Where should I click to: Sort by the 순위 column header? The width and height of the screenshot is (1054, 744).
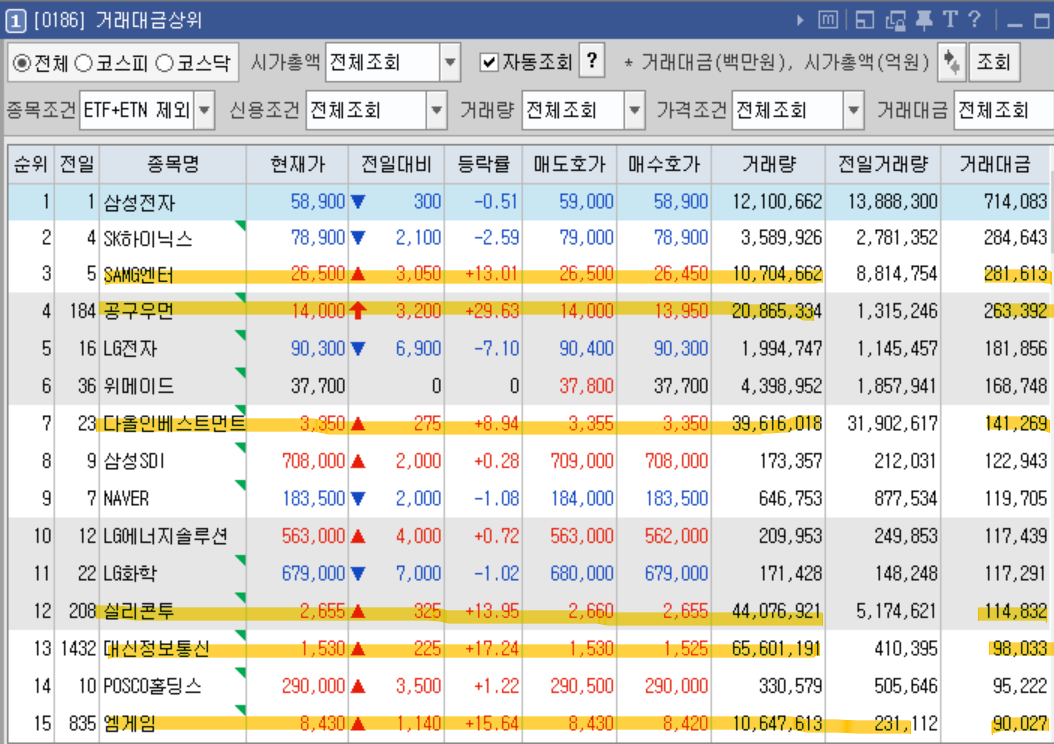click(x=30, y=164)
